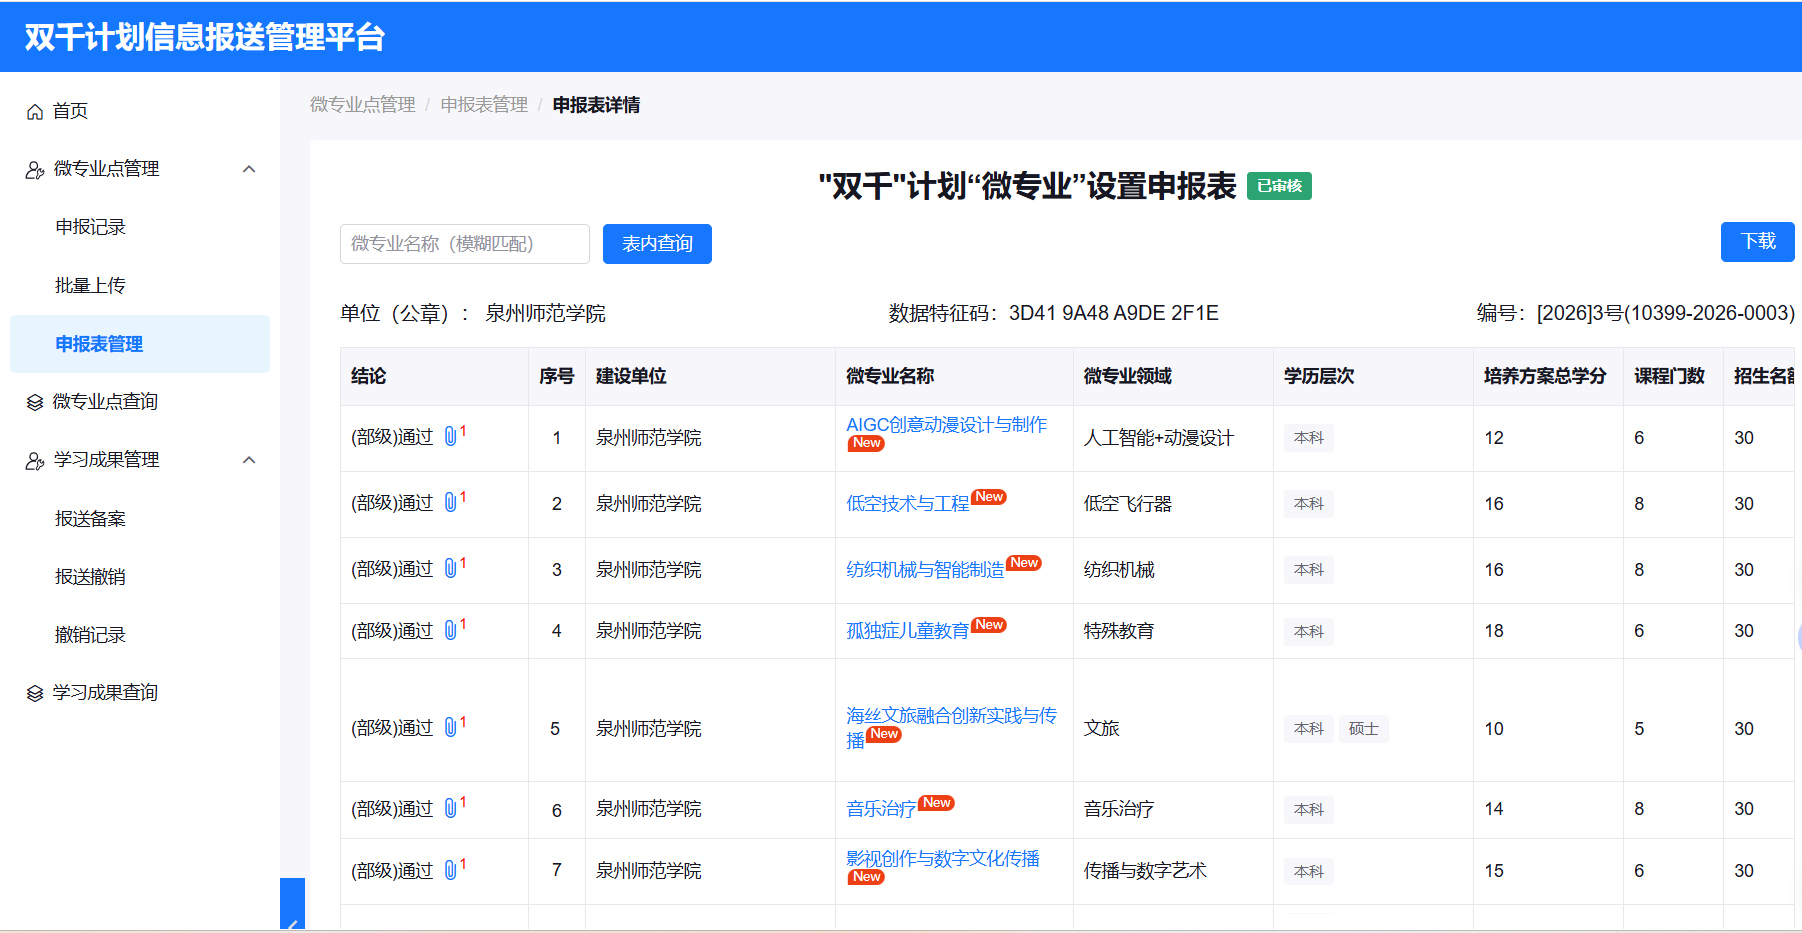Screen dimensions: 1802x933
Task: Click the layers icon beside 学习成果查询
Action: pos(35,693)
